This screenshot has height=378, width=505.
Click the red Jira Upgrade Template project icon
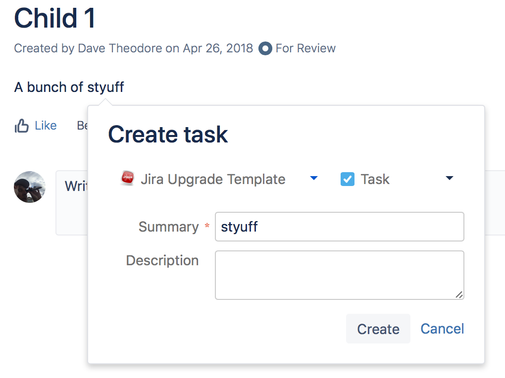[127, 178]
